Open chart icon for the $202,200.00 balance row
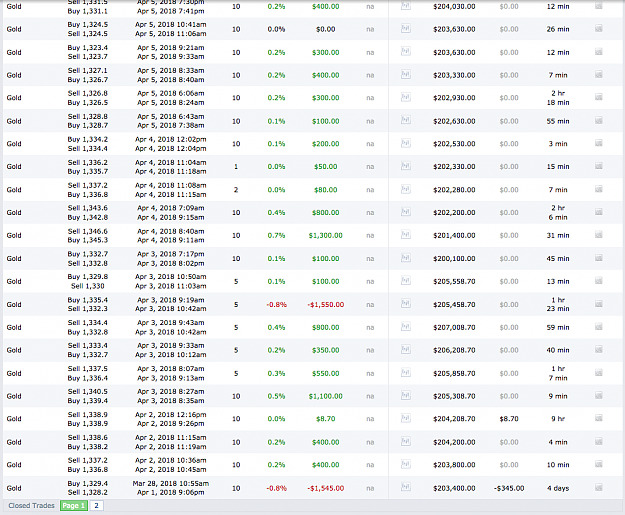This screenshot has width=625, height=515. [x=406, y=212]
